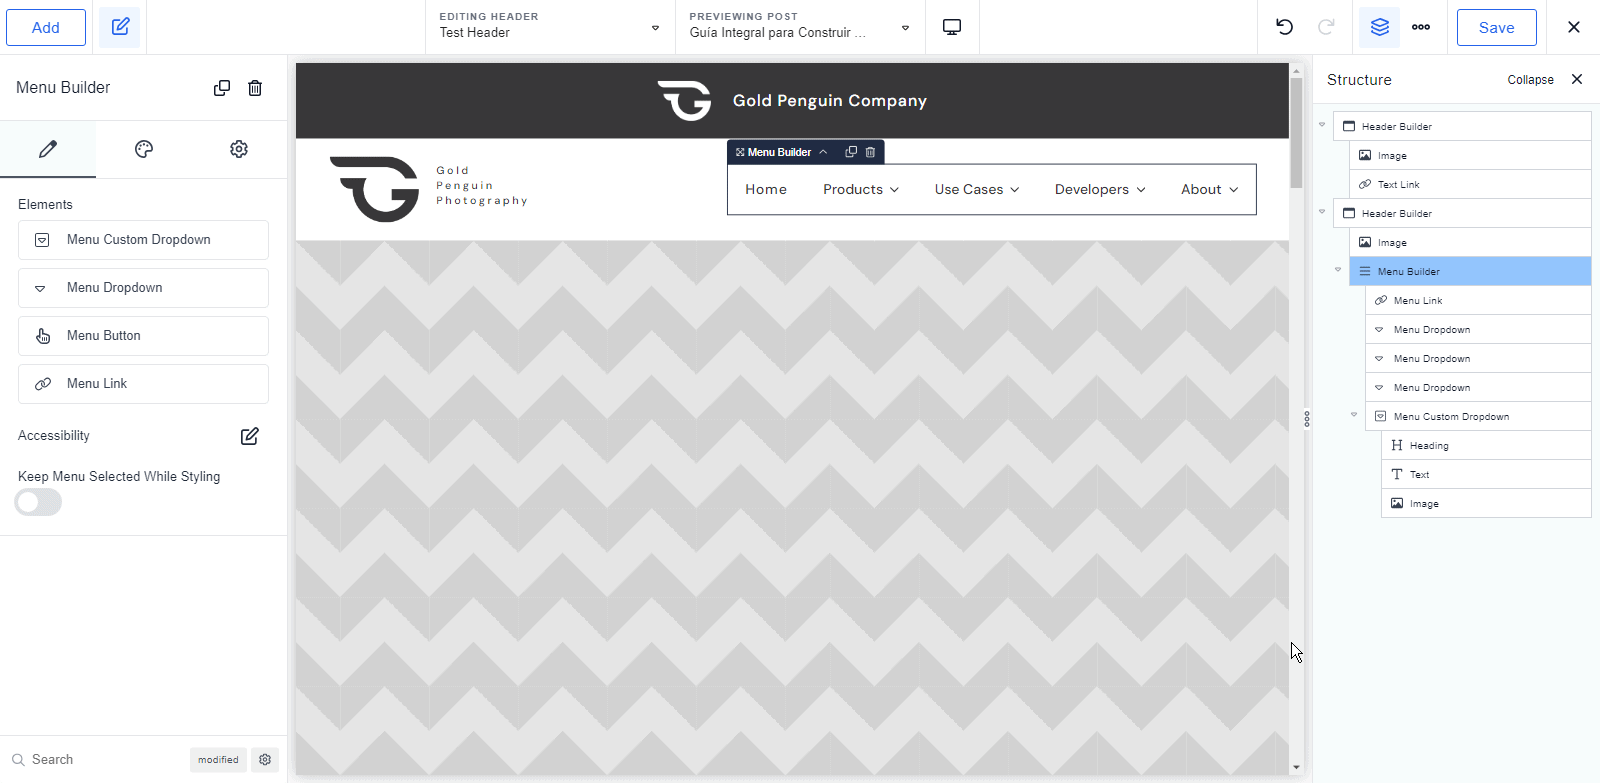
Task: Select the Text row below Heading
Action: pos(1486,475)
